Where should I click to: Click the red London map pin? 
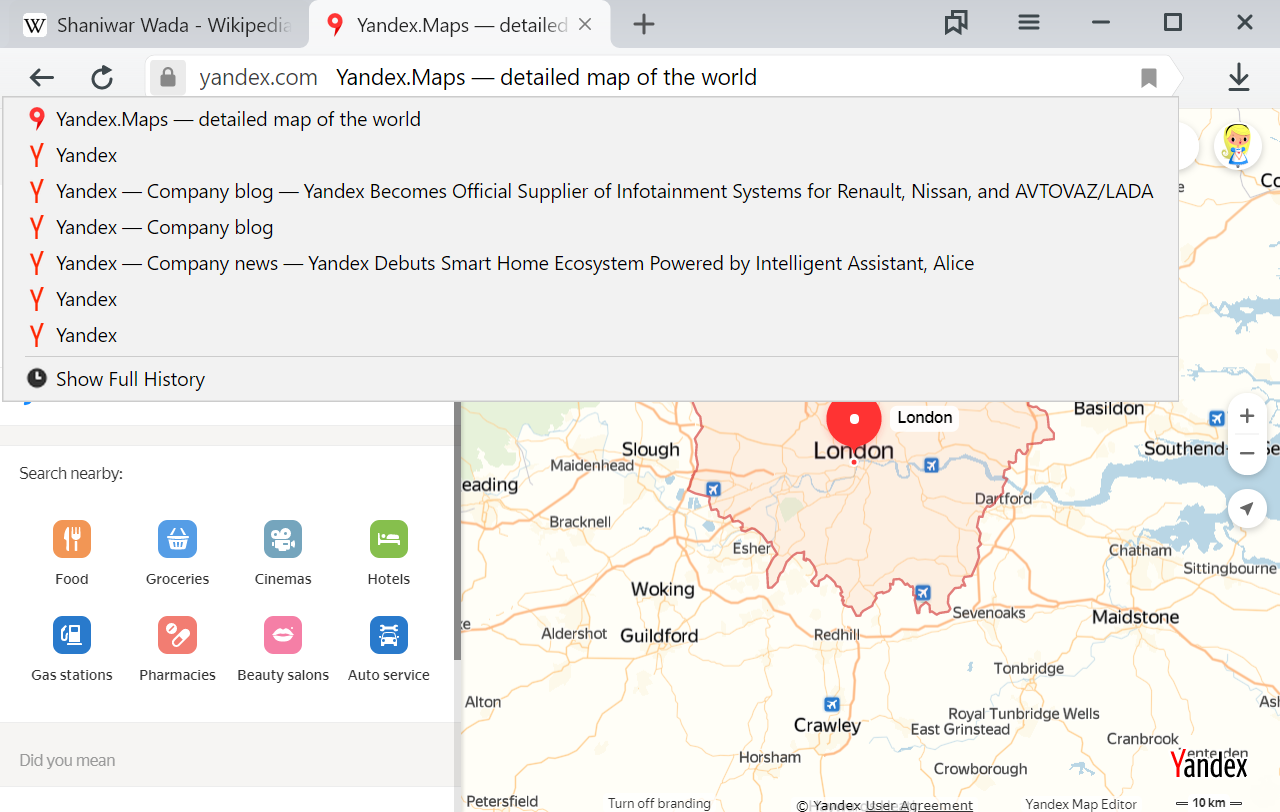point(854,420)
